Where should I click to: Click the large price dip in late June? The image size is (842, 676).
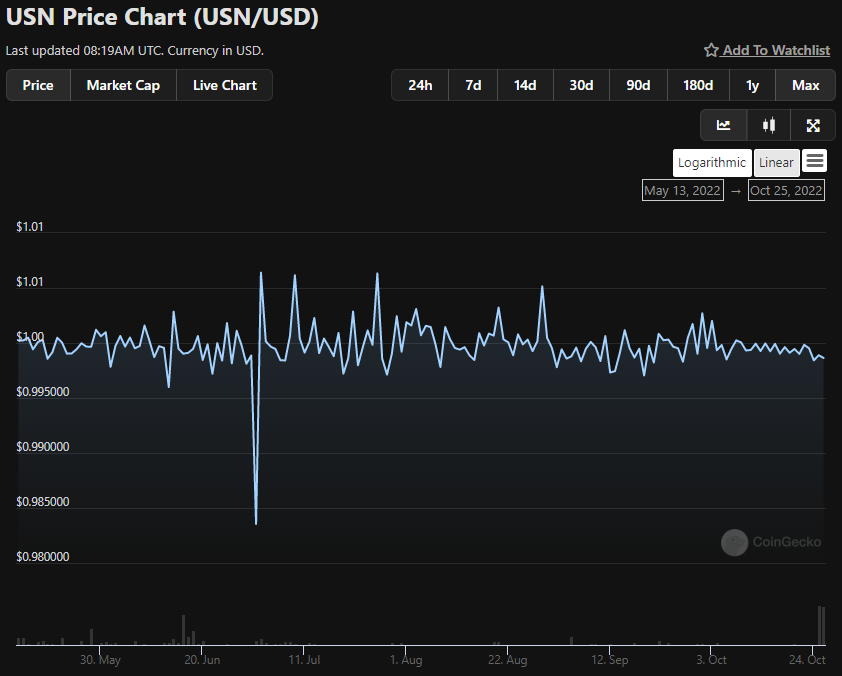pos(256,522)
